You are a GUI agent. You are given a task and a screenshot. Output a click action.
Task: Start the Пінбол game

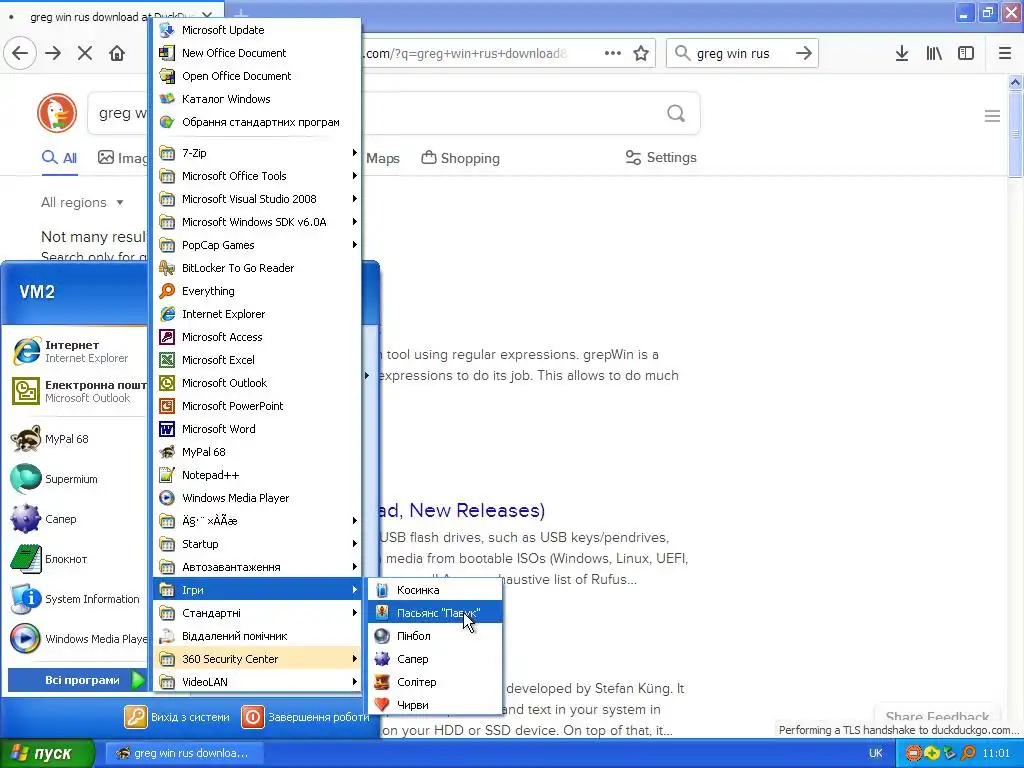pyautogui.click(x=436, y=636)
